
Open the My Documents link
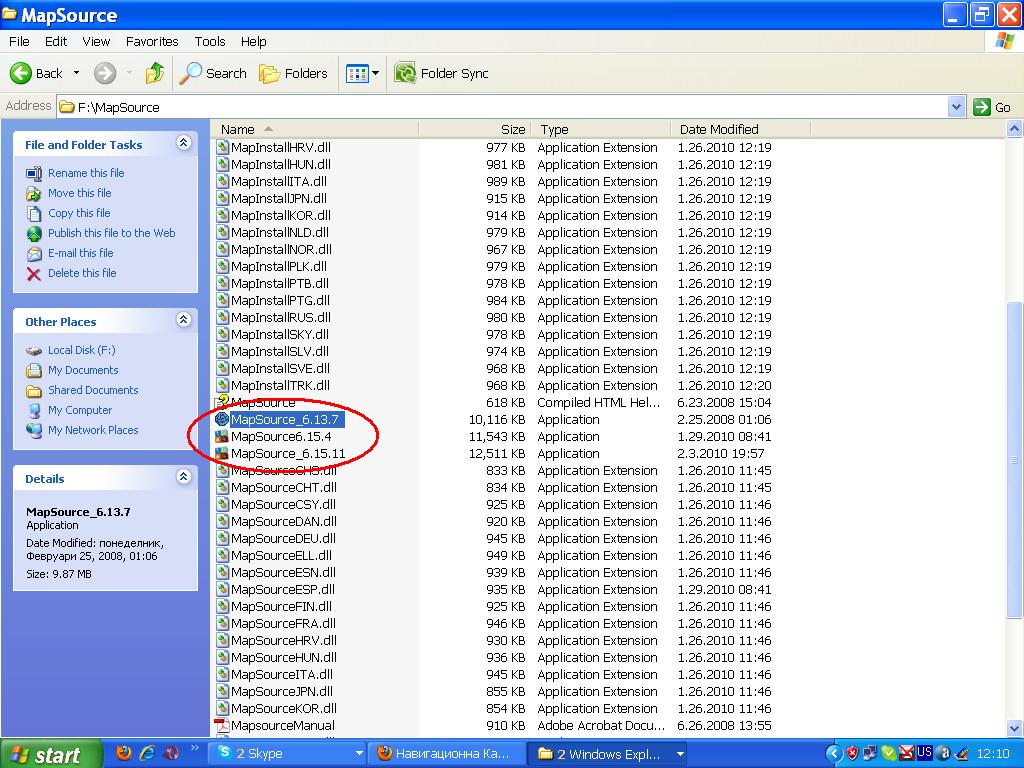tap(83, 370)
